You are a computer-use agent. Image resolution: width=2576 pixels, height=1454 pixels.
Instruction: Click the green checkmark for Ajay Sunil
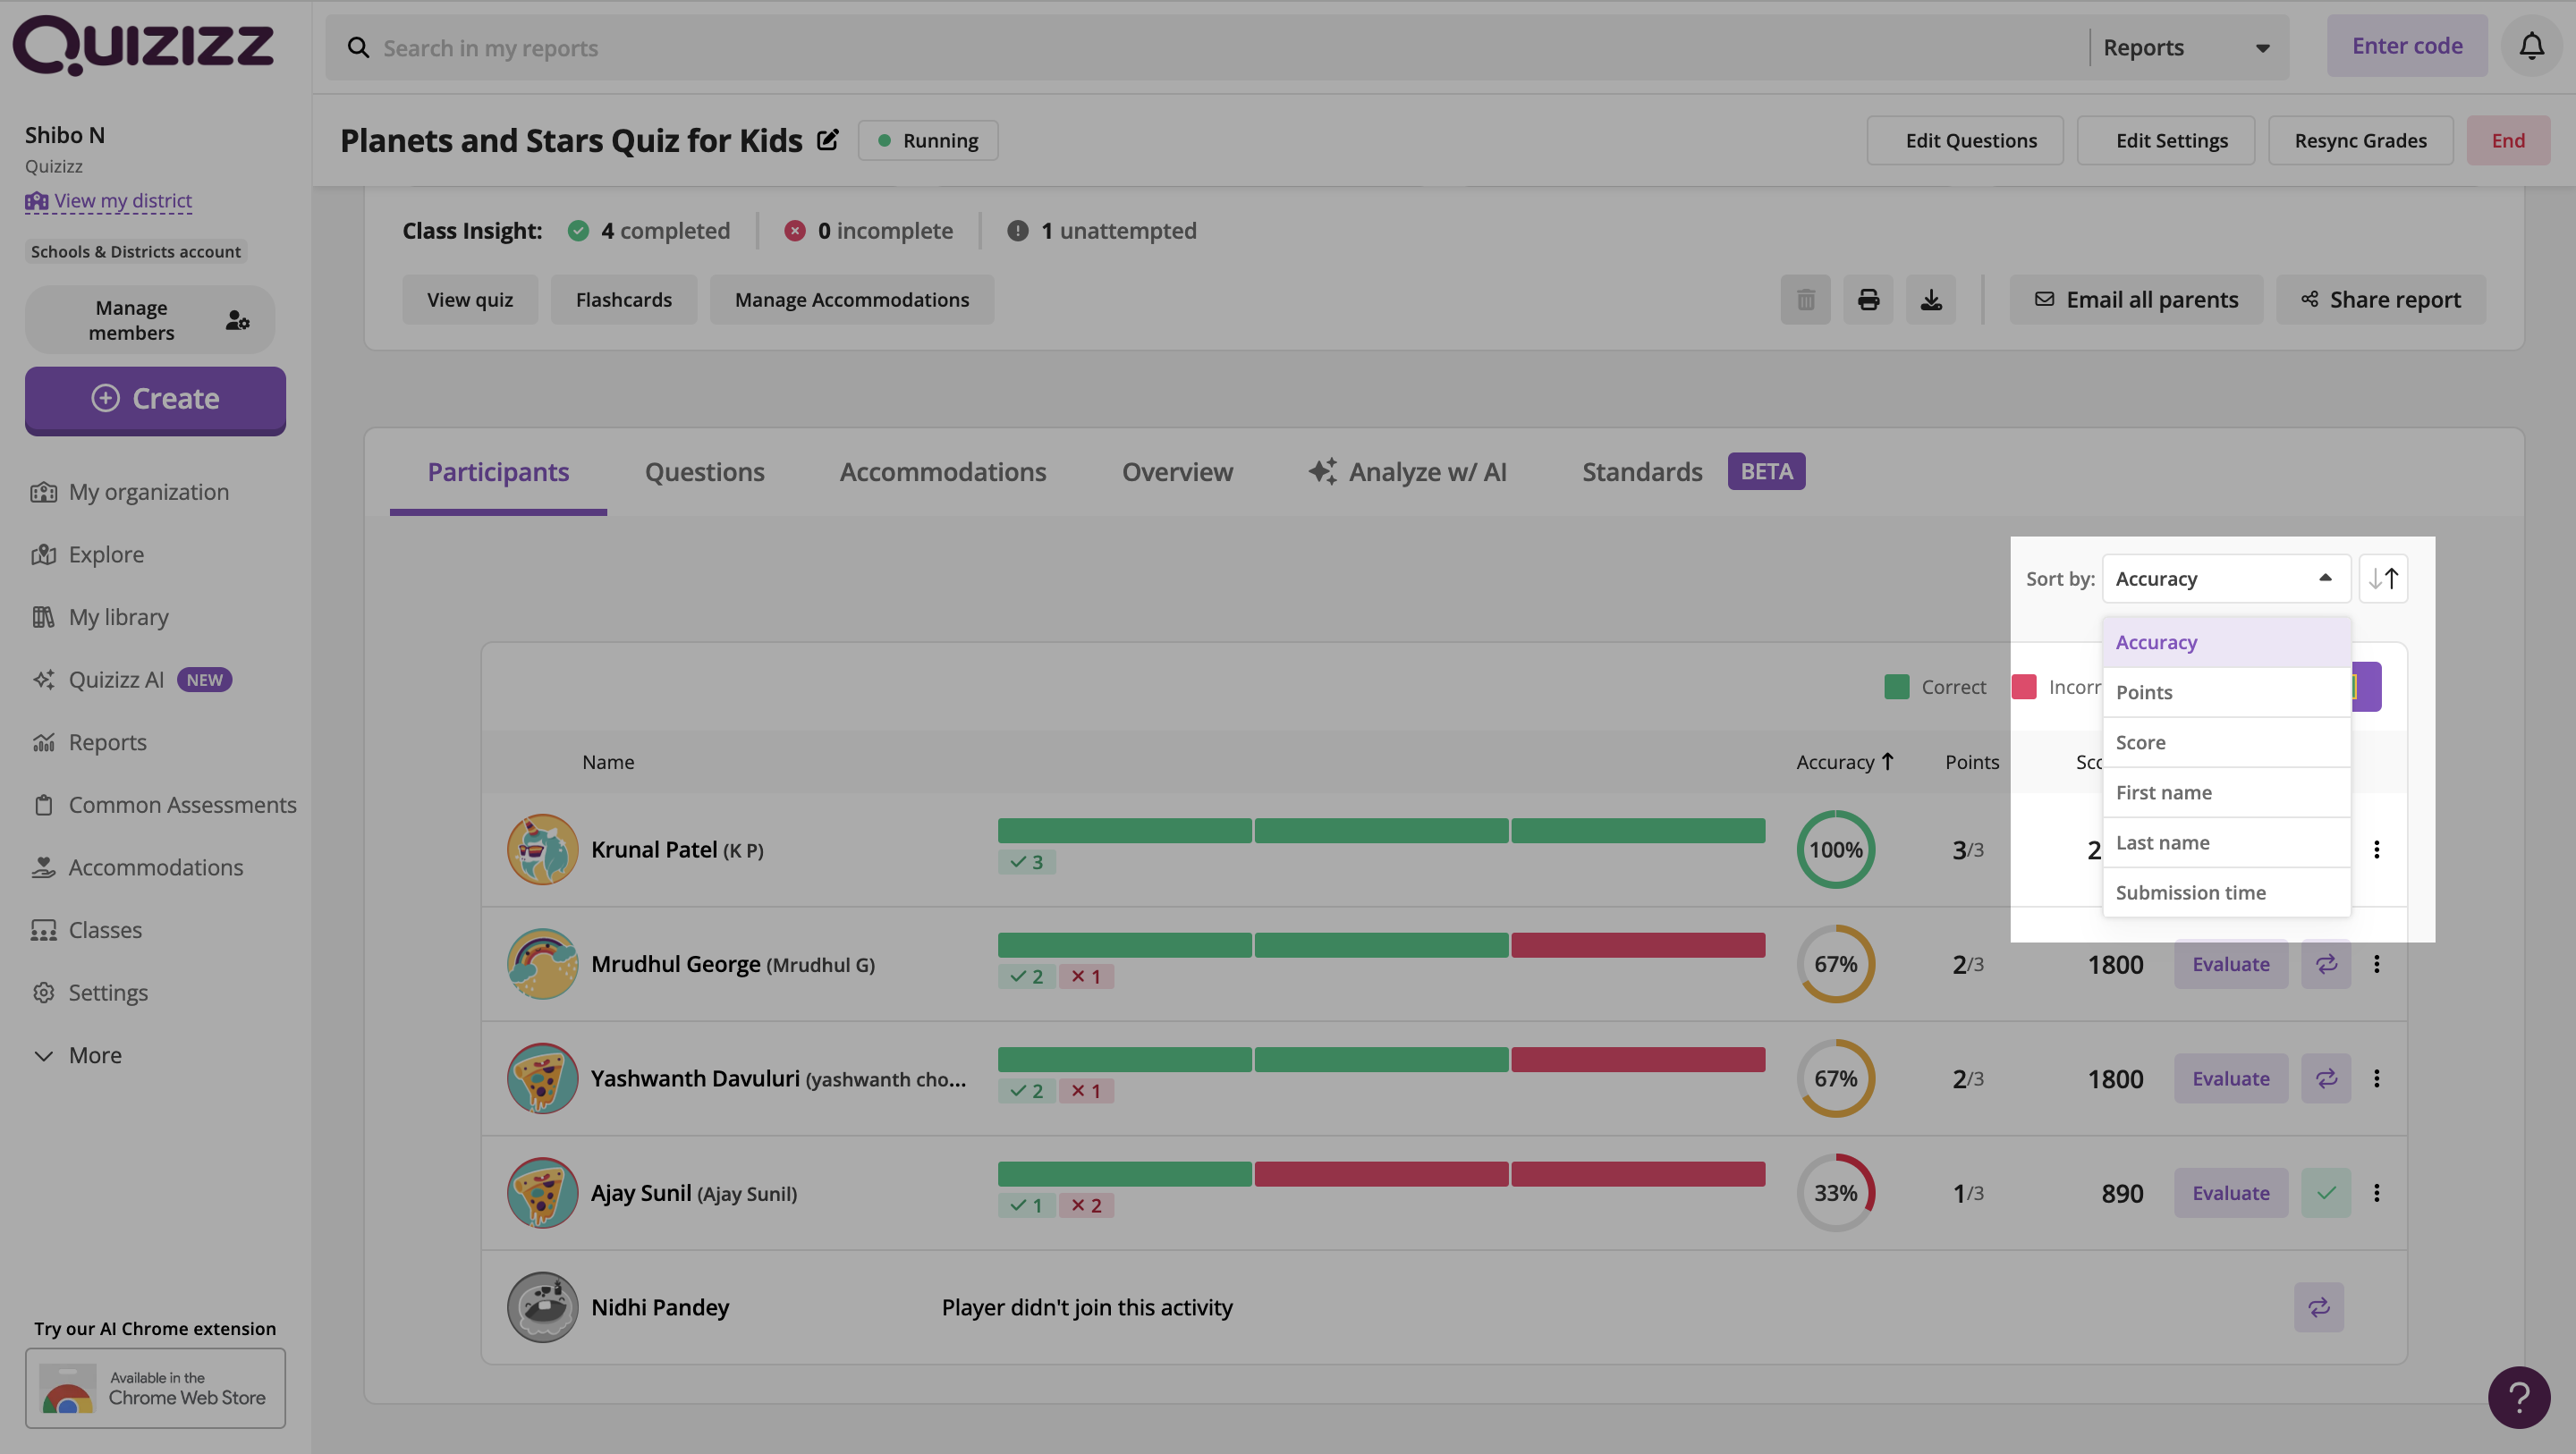tap(2326, 1192)
